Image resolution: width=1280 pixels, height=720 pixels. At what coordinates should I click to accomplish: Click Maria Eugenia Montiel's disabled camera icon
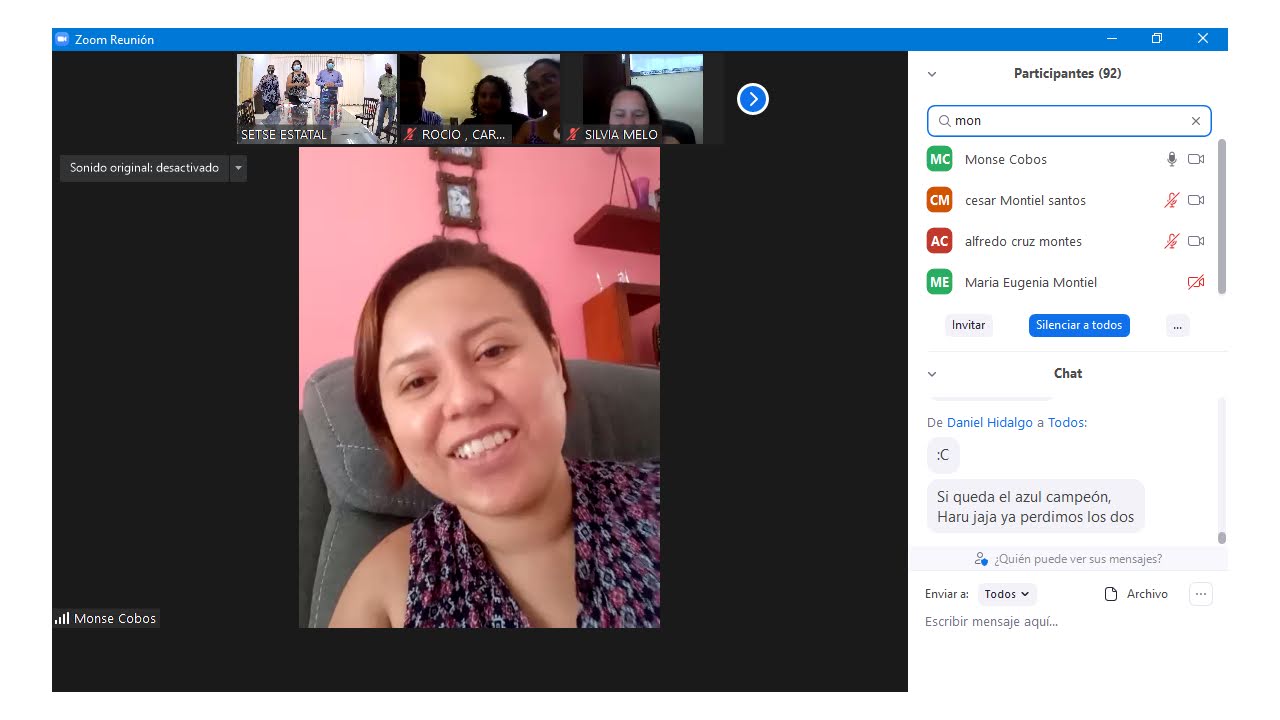(x=1196, y=282)
